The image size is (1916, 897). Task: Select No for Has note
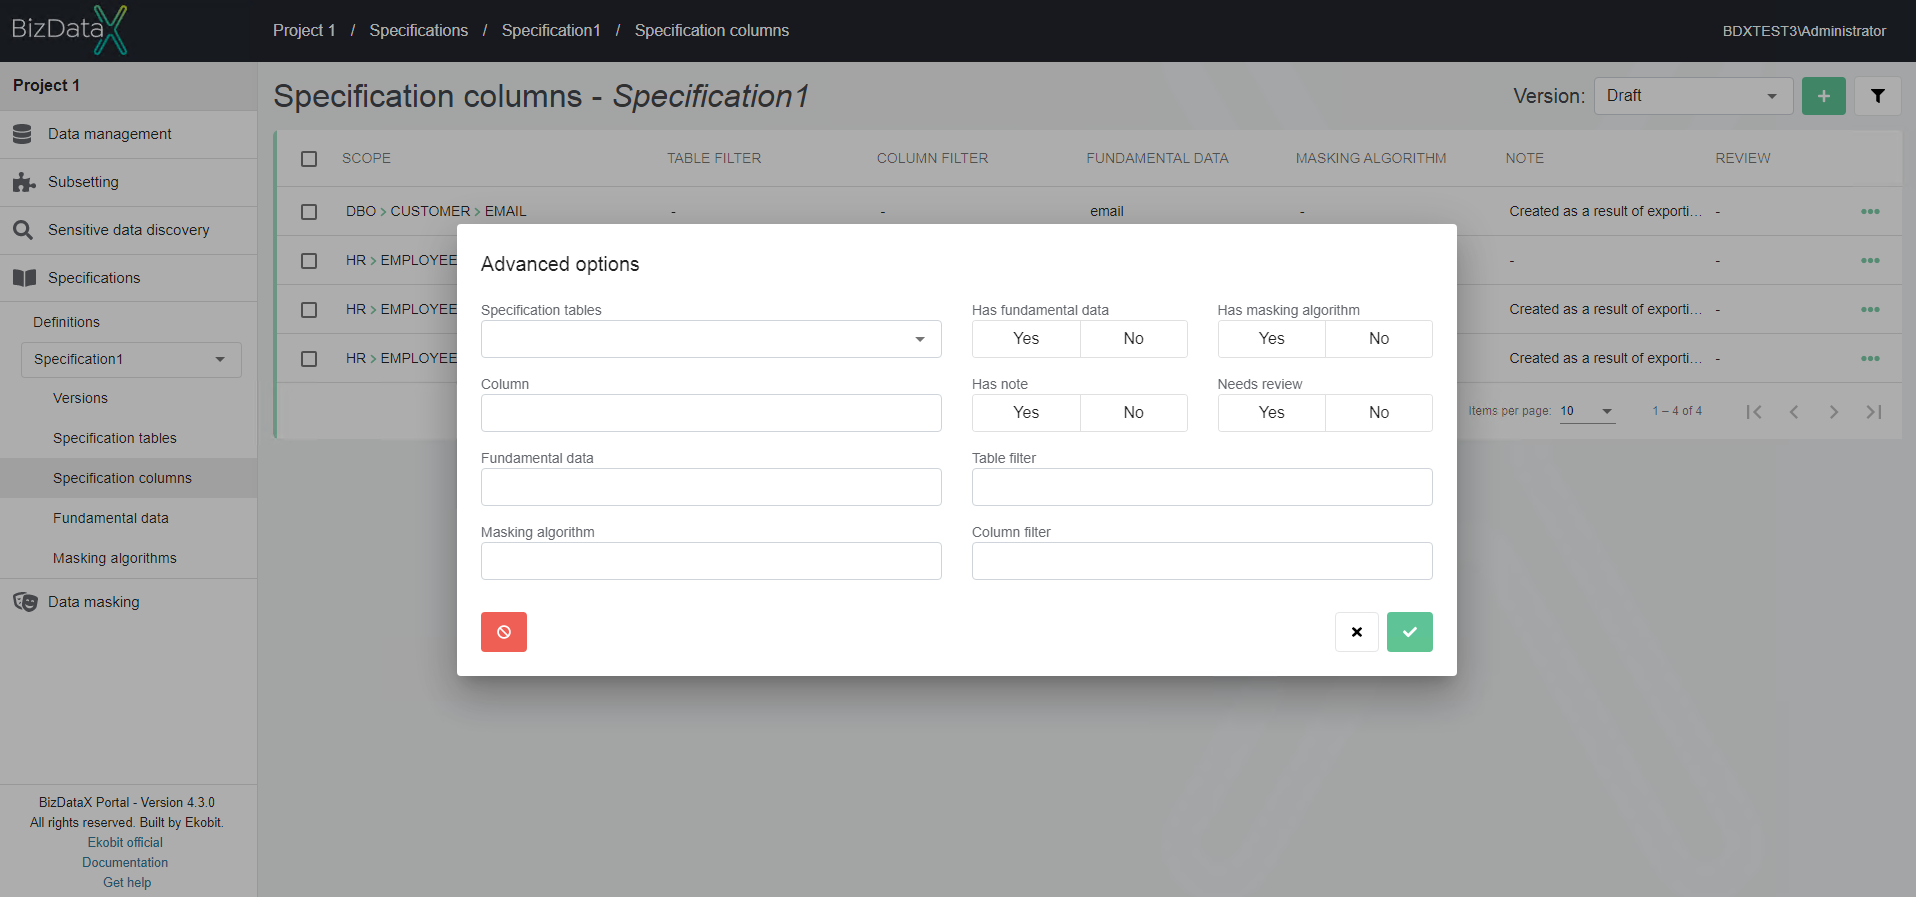1134,413
